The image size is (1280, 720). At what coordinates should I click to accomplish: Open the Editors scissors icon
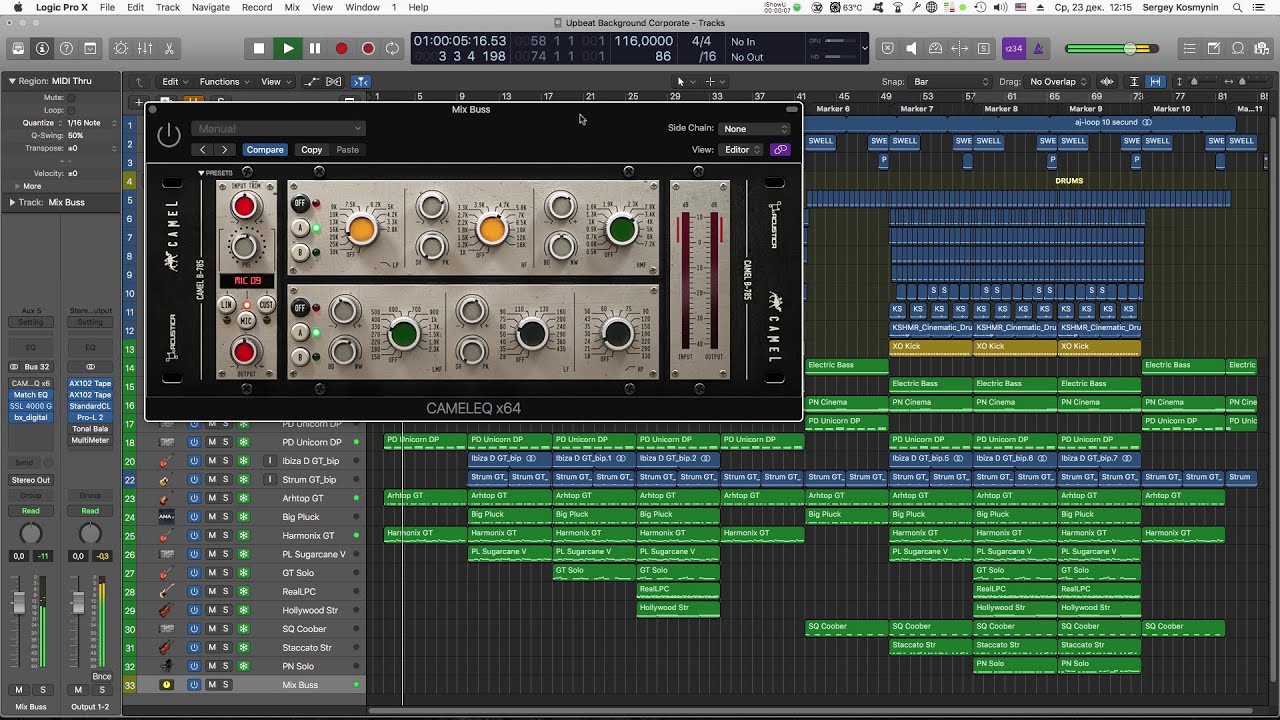(169, 48)
